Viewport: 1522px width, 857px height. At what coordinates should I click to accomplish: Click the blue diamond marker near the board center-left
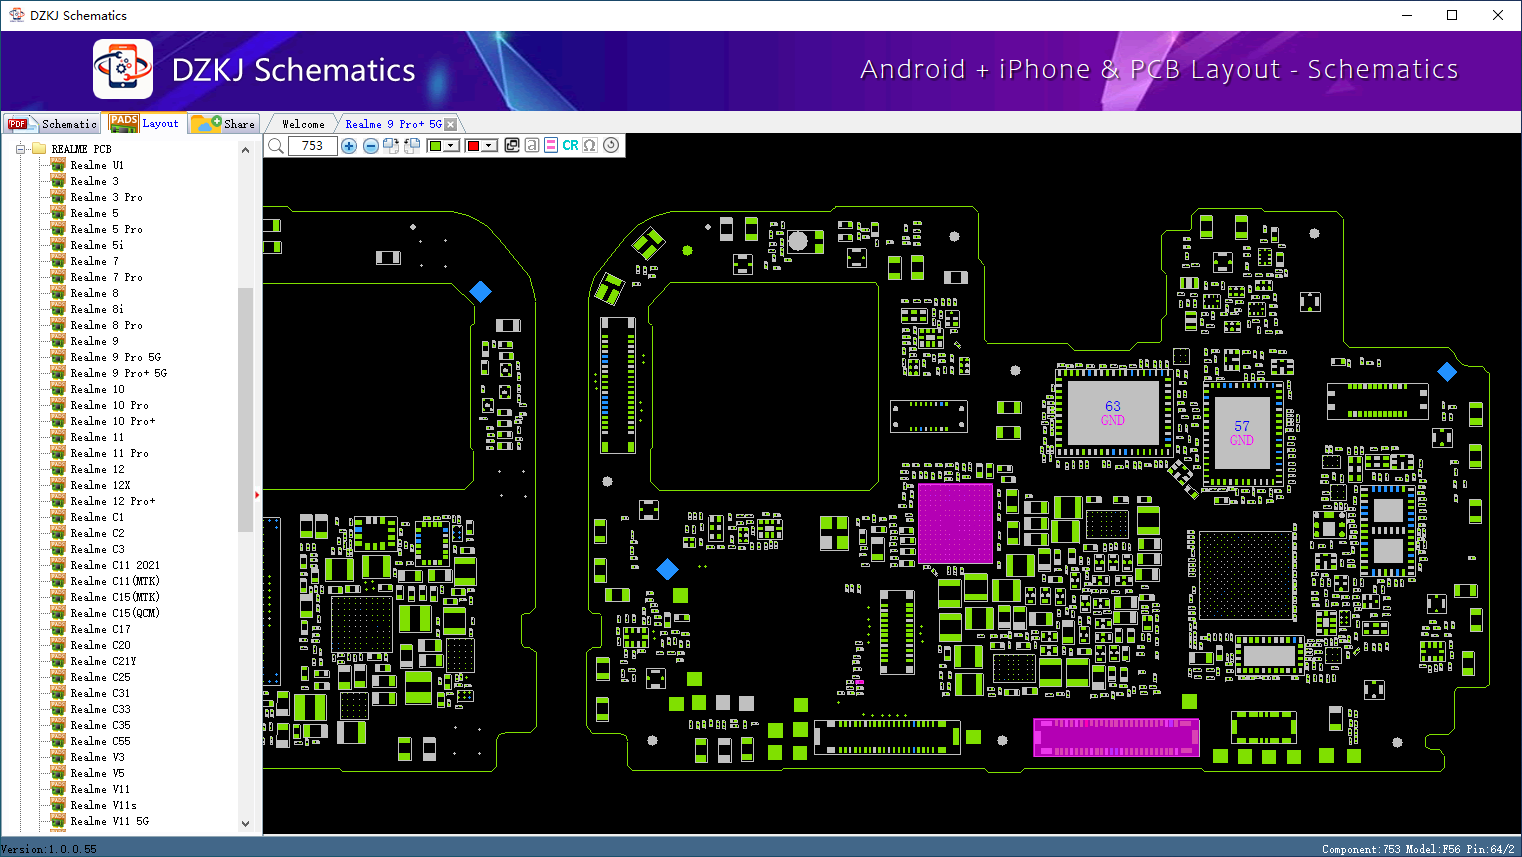pyautogui.click(x=667, y=569)
